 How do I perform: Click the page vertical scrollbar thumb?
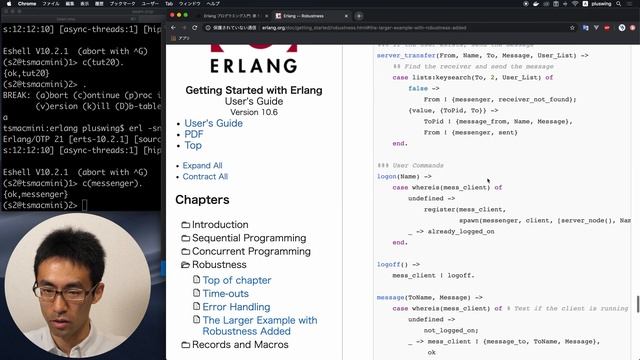tap(638, 304)
